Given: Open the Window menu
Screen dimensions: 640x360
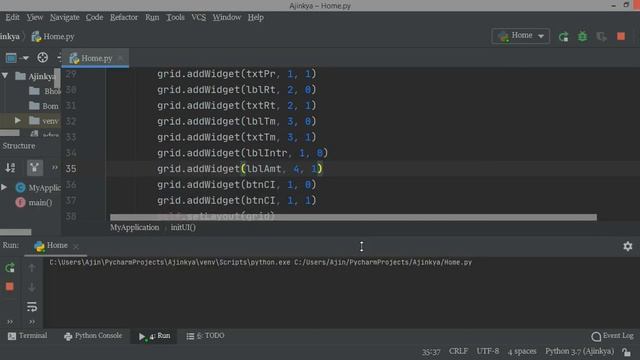Looking at the screenshot, I should click(227, 17).
